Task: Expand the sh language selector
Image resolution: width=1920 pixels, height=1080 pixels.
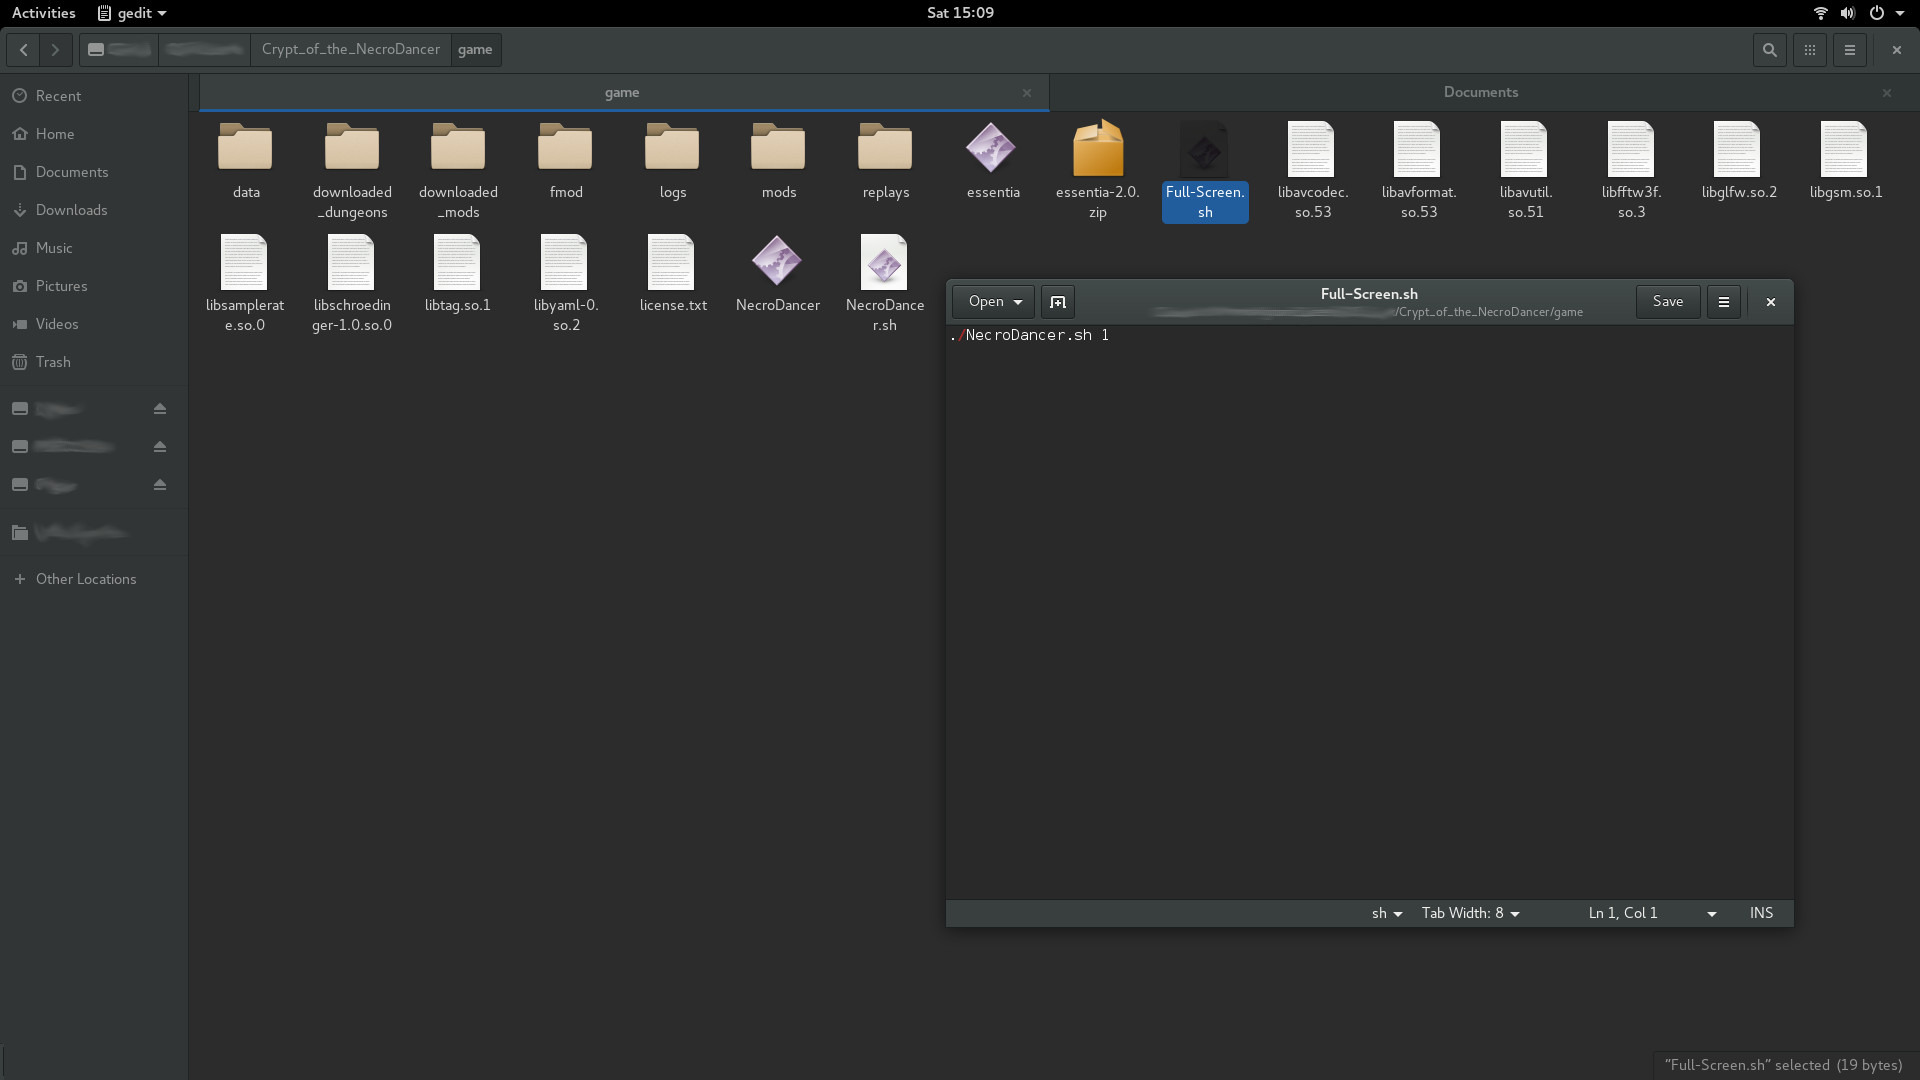Action: point(1387,914)
